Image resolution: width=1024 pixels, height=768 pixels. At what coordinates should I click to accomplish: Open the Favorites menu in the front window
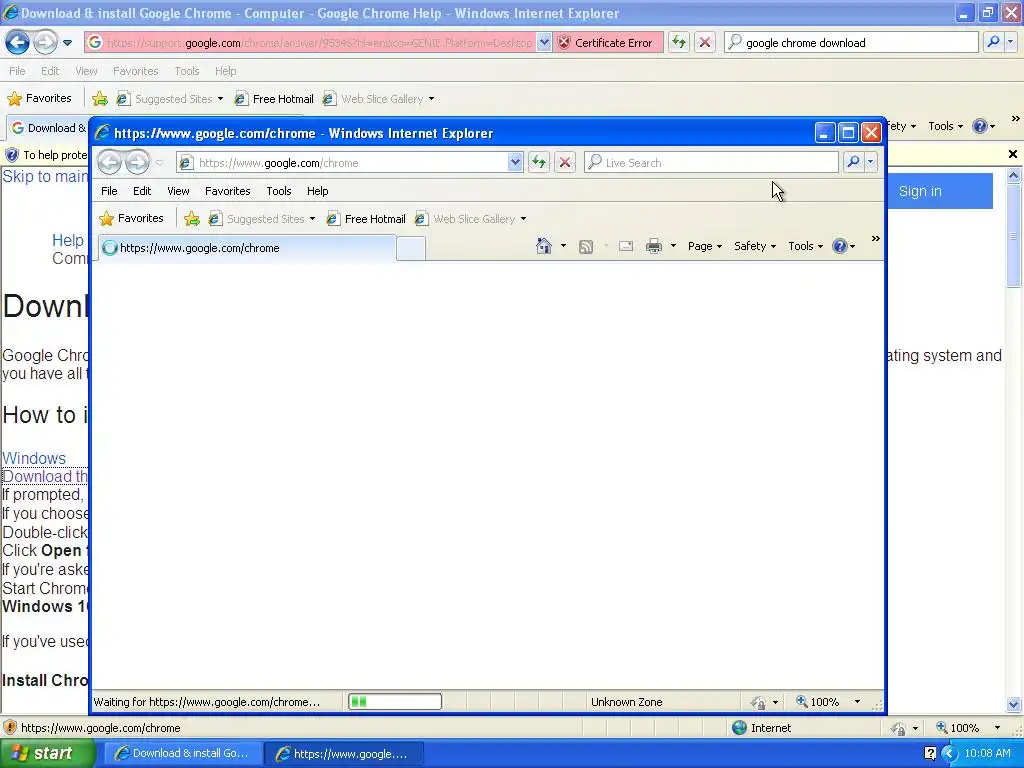coord(227,191)
